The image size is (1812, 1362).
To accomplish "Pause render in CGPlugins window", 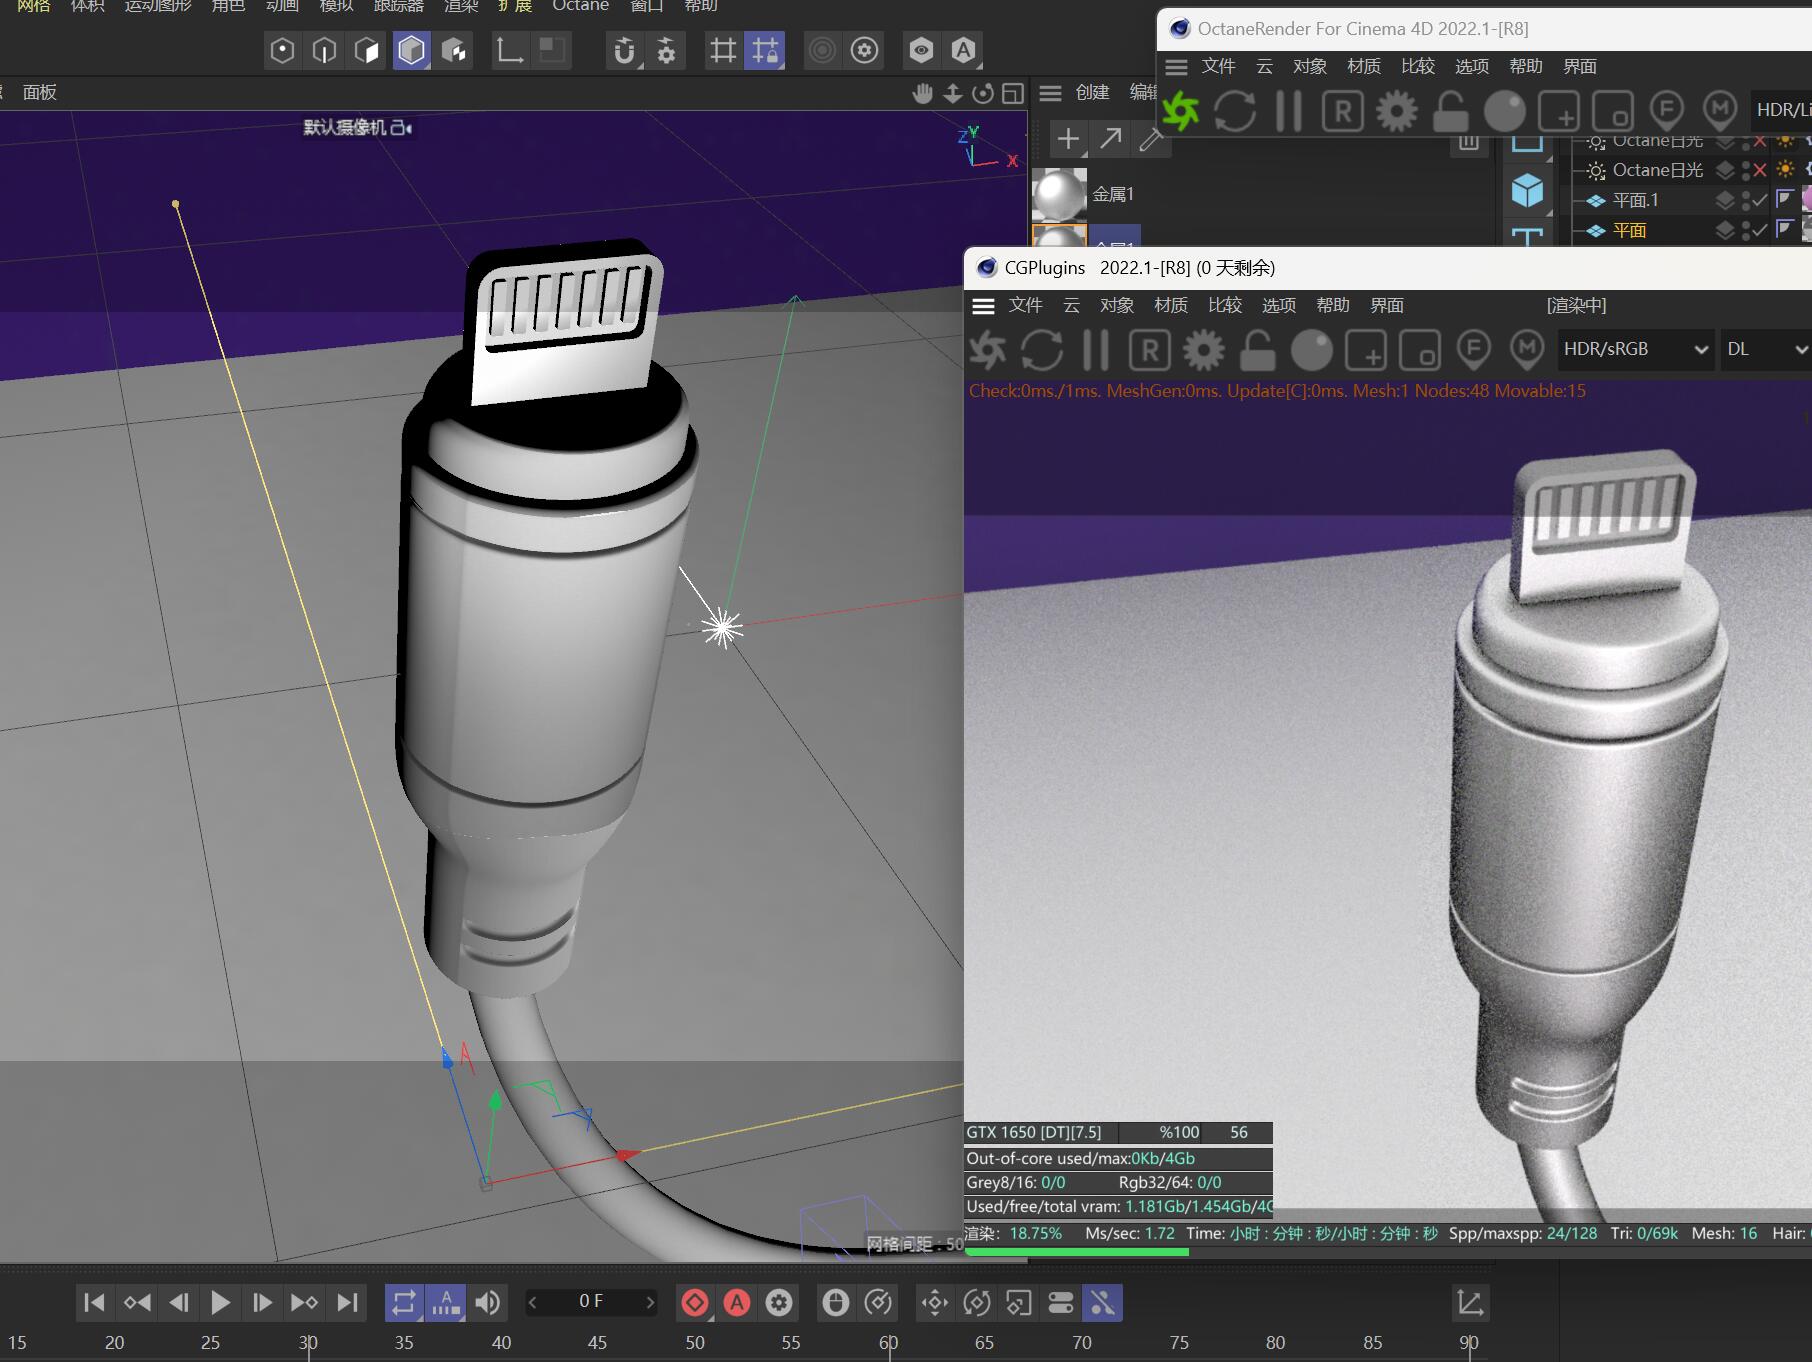I will click(x=1096, y=349).
